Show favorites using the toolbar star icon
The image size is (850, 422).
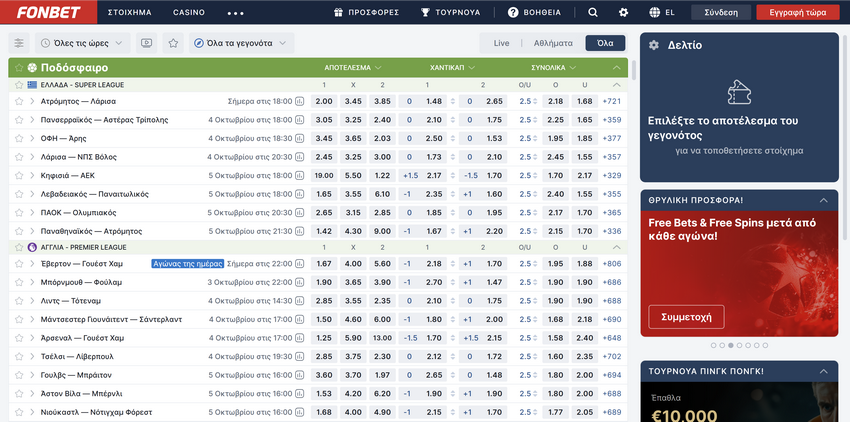[x=173, y=44]
